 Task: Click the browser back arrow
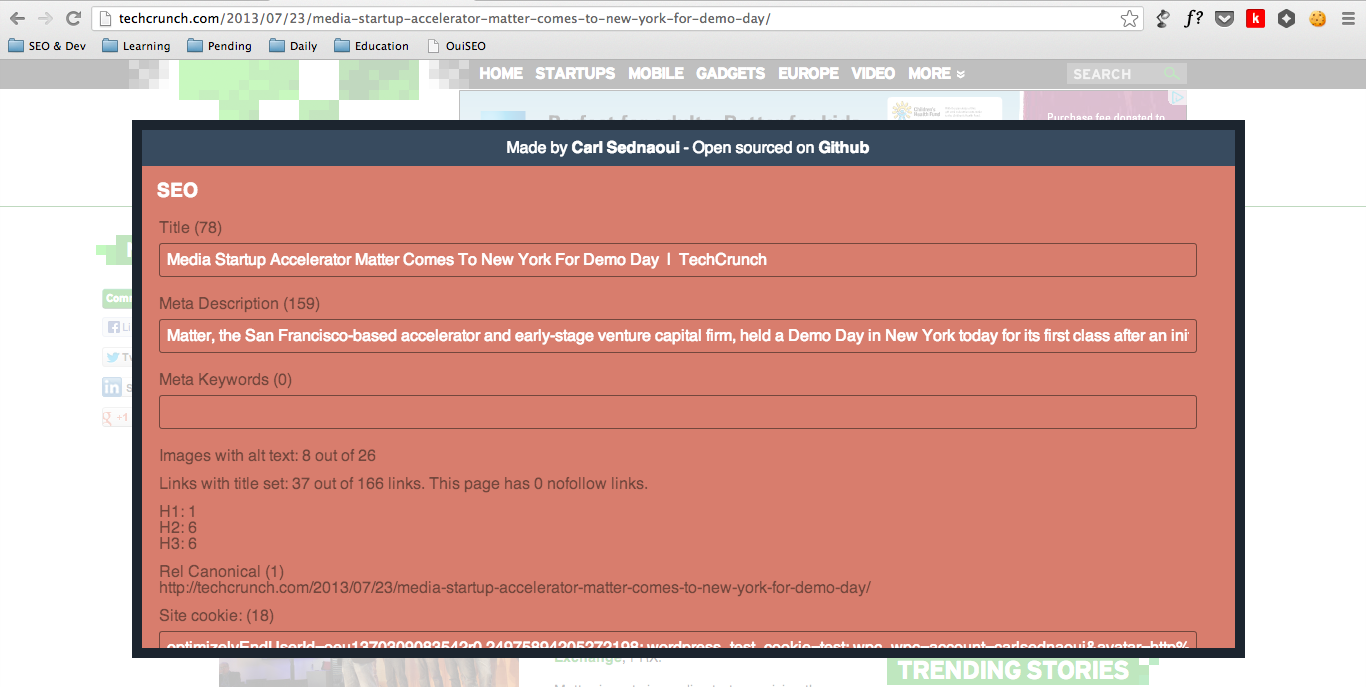(17, 18)
